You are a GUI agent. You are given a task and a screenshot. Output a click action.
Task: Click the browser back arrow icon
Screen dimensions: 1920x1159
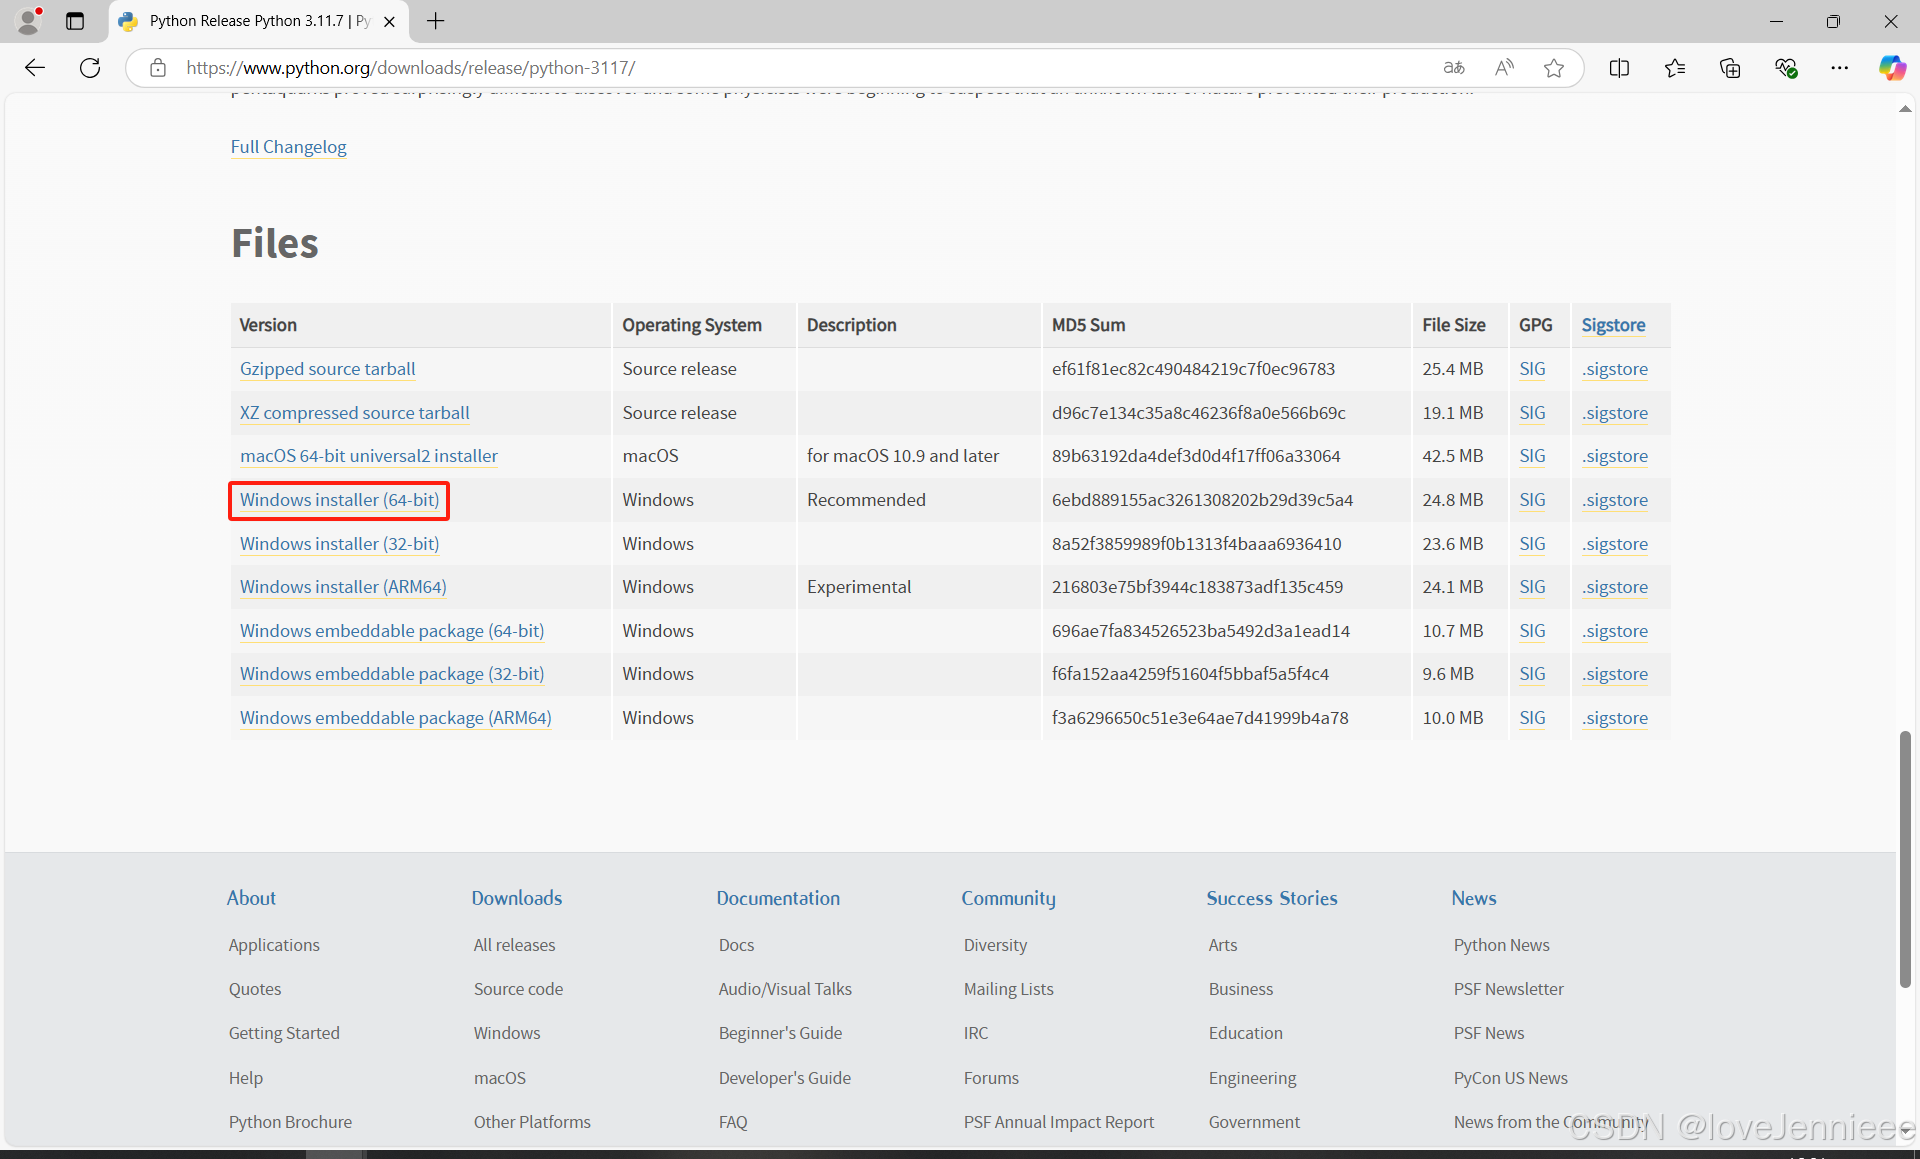click(x=35, y=68)
